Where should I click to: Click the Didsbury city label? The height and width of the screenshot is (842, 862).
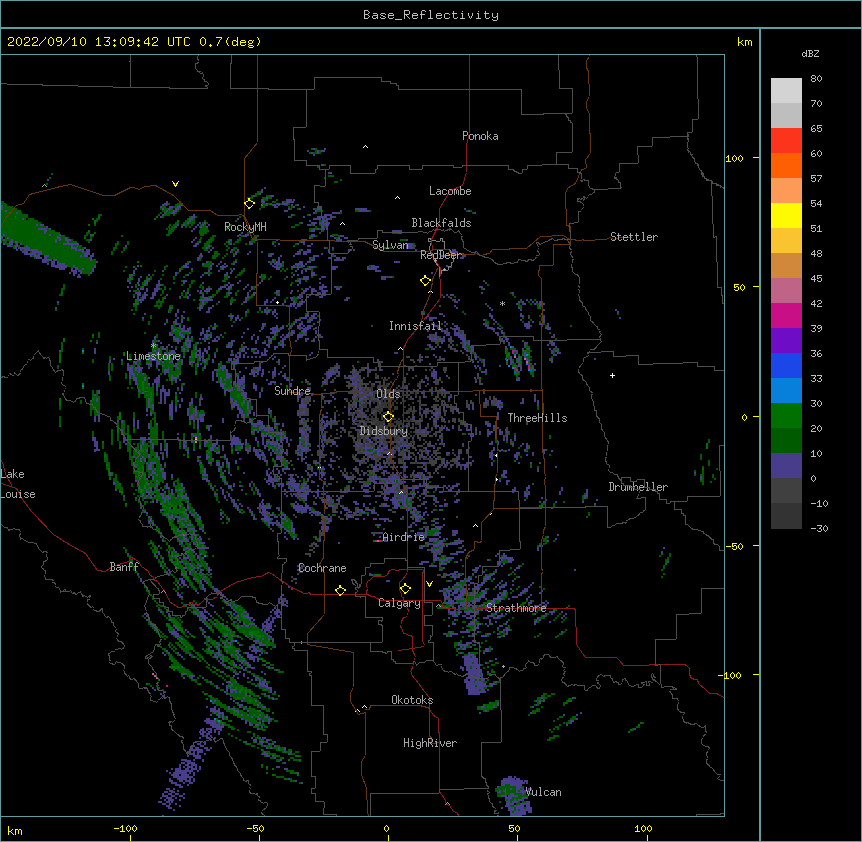(383, 431)
